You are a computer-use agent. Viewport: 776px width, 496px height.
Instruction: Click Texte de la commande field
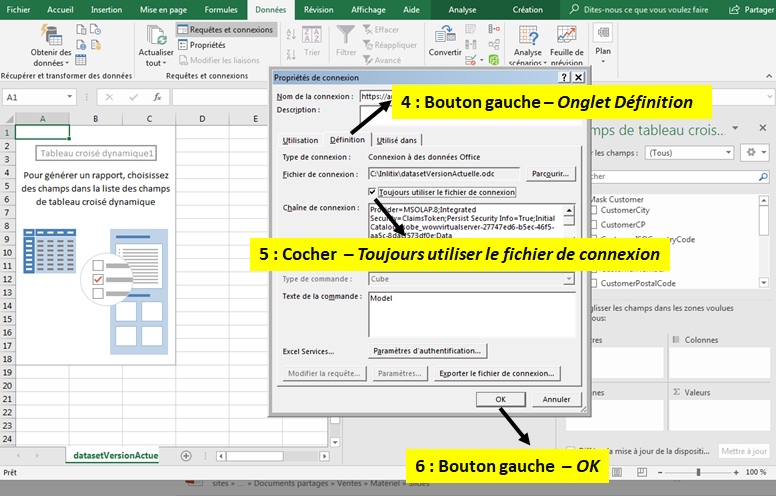(x=472, y=314)
